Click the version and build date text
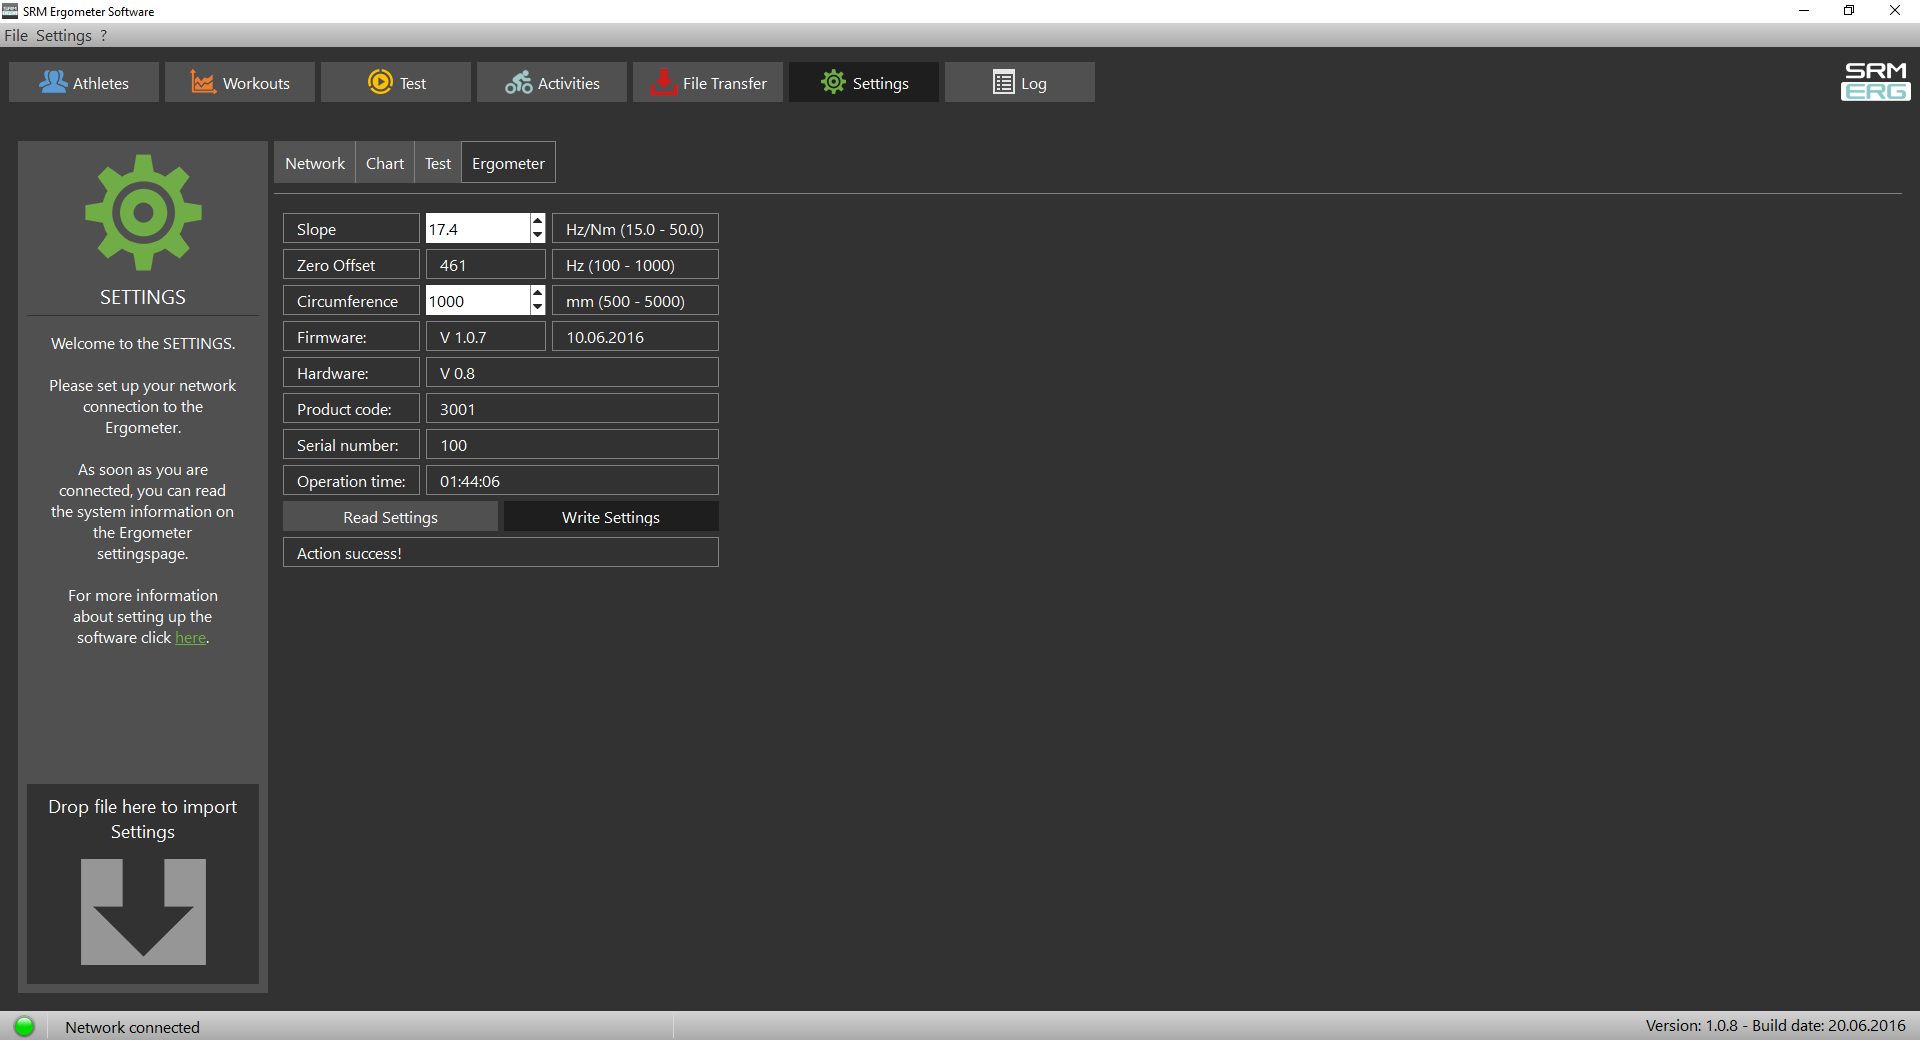Screen dimensions: 1920x1040 pos(1775,1026)
